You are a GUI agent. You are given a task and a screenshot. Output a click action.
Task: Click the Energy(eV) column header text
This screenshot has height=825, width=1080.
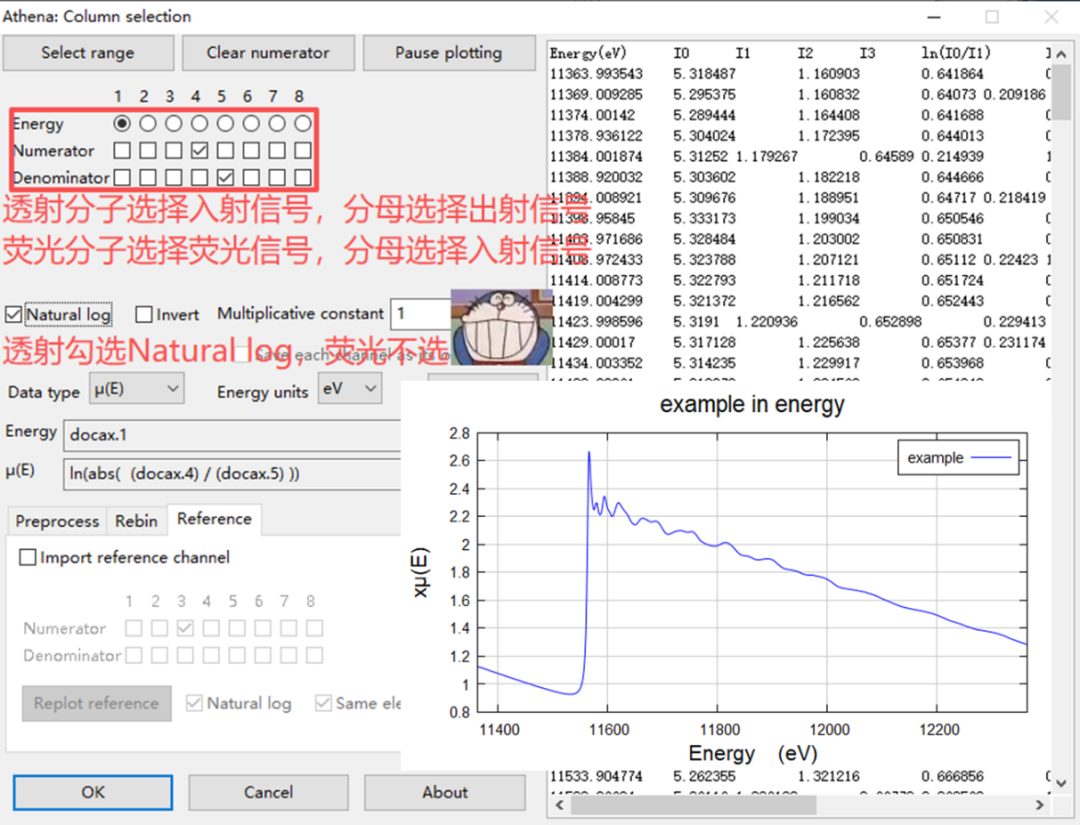(x=588, y=53)
